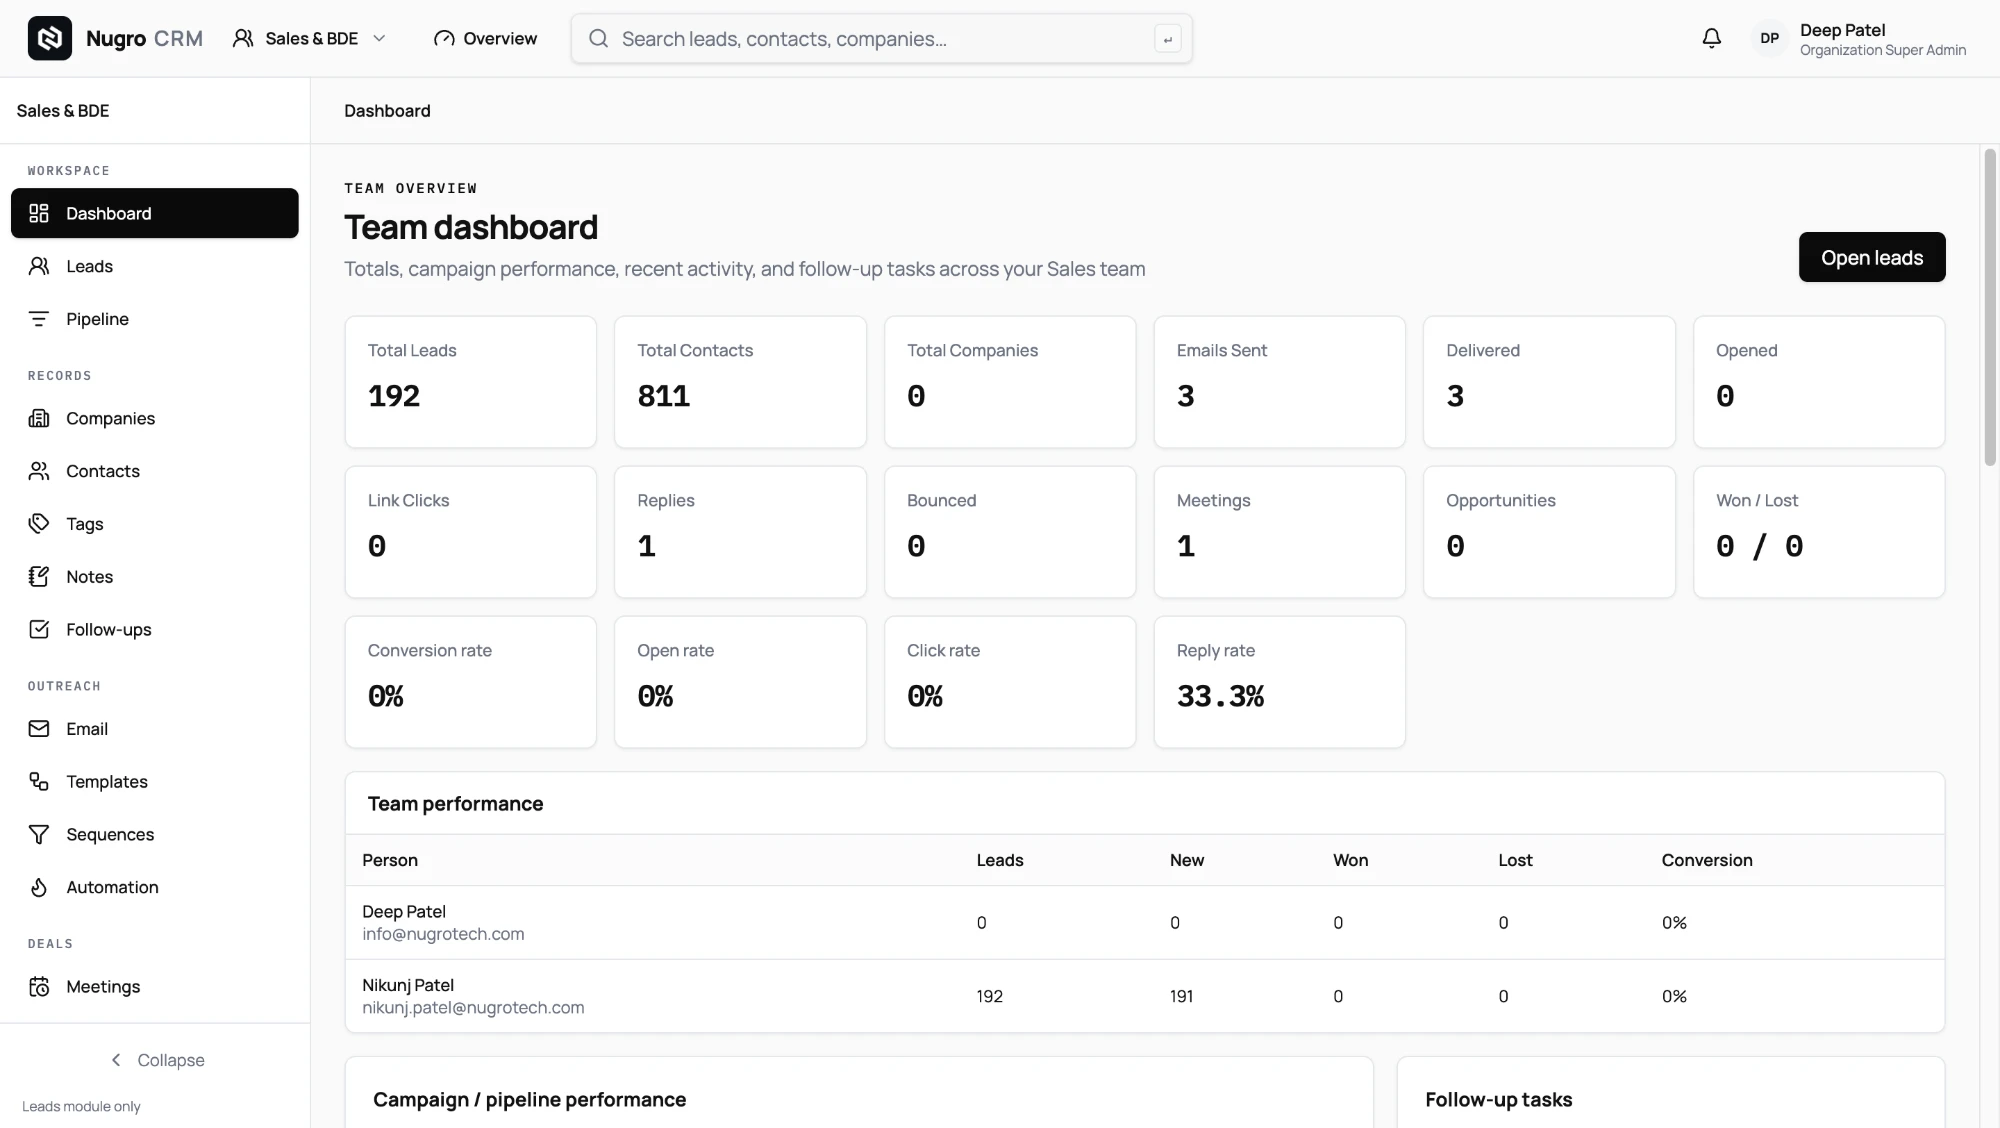Screen dimensions: 2000x1128
Task: Click the Contacts people icon
Action: tap(39, 471)
